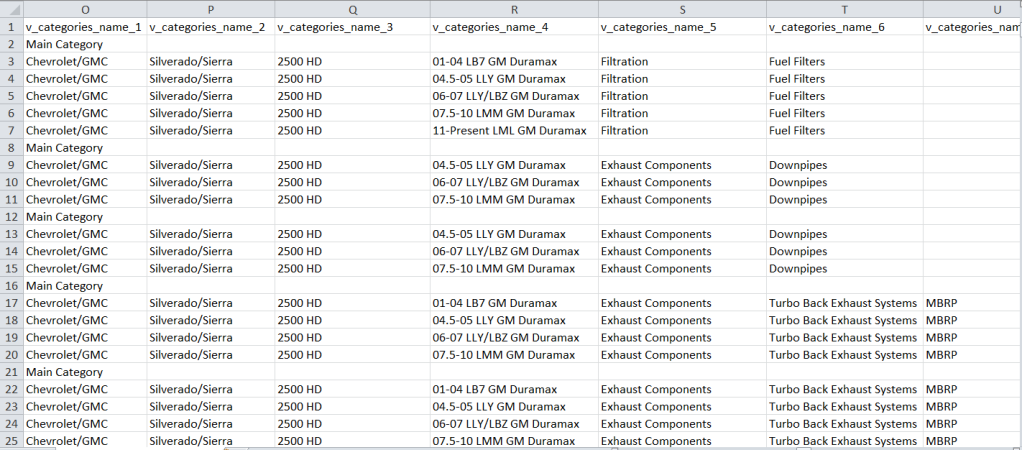The width and height of the screenshot is (1022, 450).
Task: Click Fuel Filters cell in row 6
Action: 845,113
